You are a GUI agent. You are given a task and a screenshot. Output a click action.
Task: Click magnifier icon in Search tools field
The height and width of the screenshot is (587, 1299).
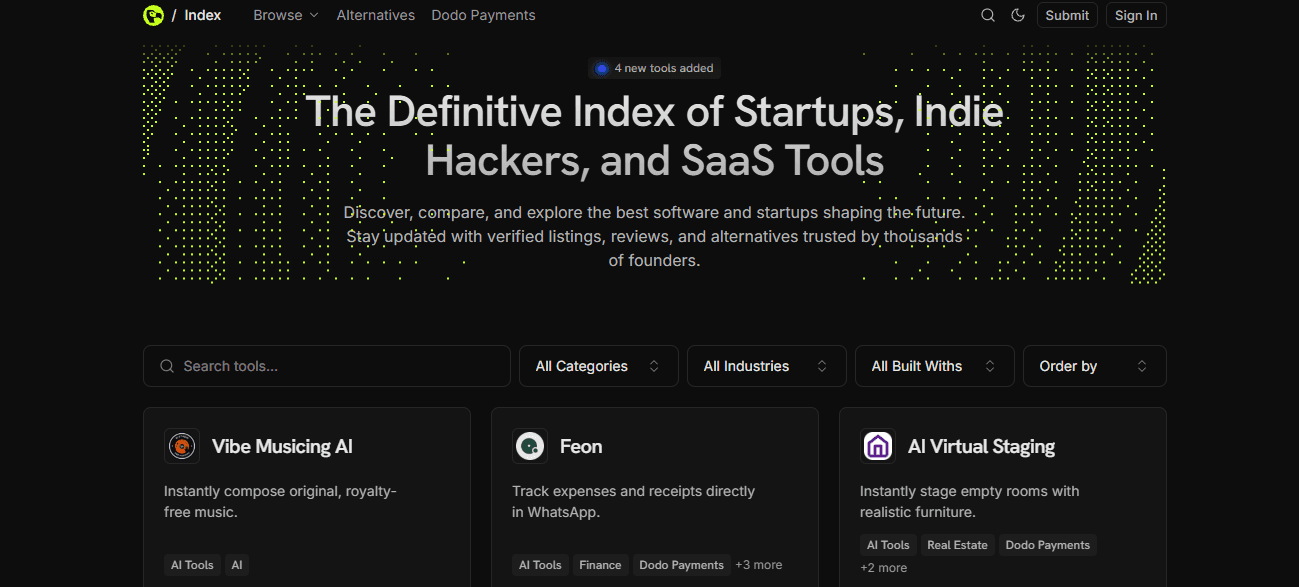coord(167,366)
